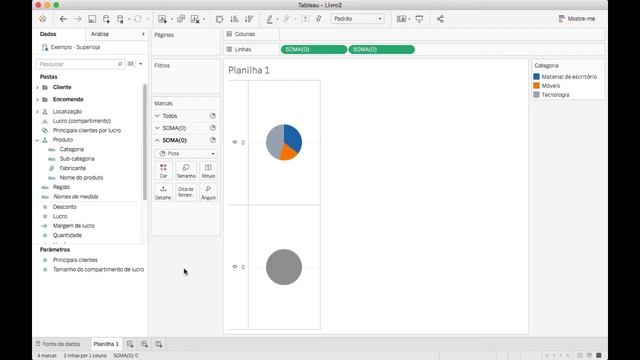Click the fix axes pin icon
The image size is (640, 360).
pos(319,19)
